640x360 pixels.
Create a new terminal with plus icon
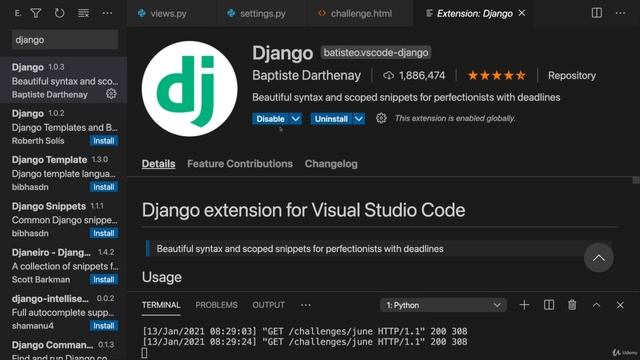point(524,305)
